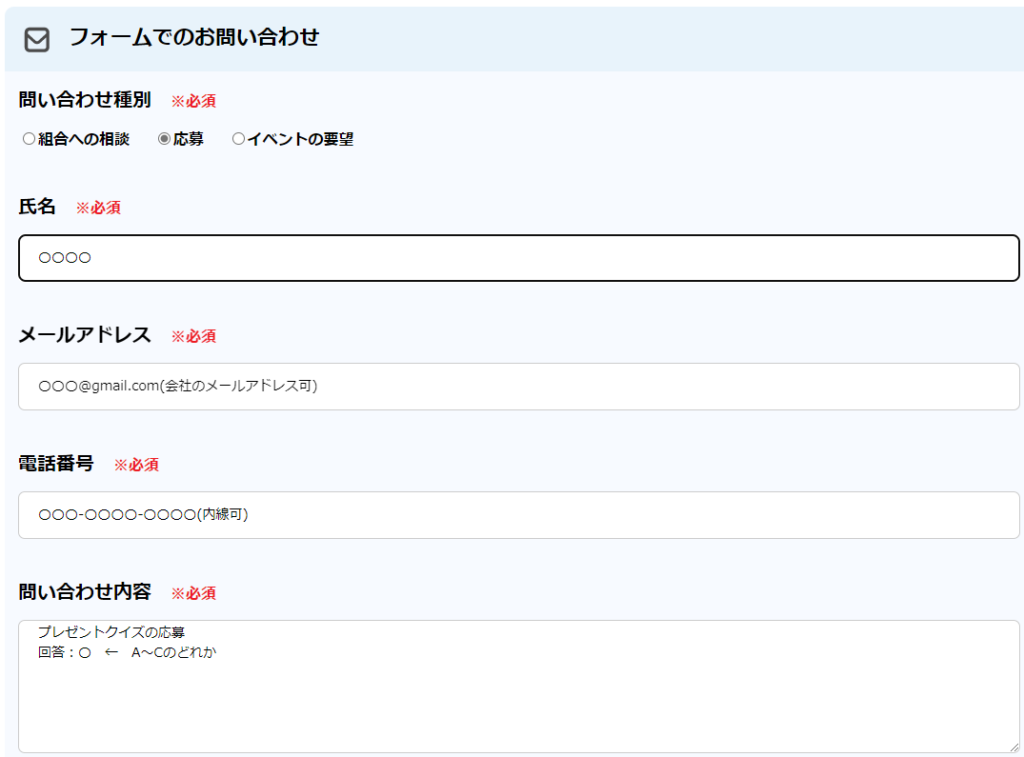The height and width of the screenshot is (757, 1024).
Task: Click the 問い合わせ内容 field label
Action: pyautogui.click(x=85, y=592)
